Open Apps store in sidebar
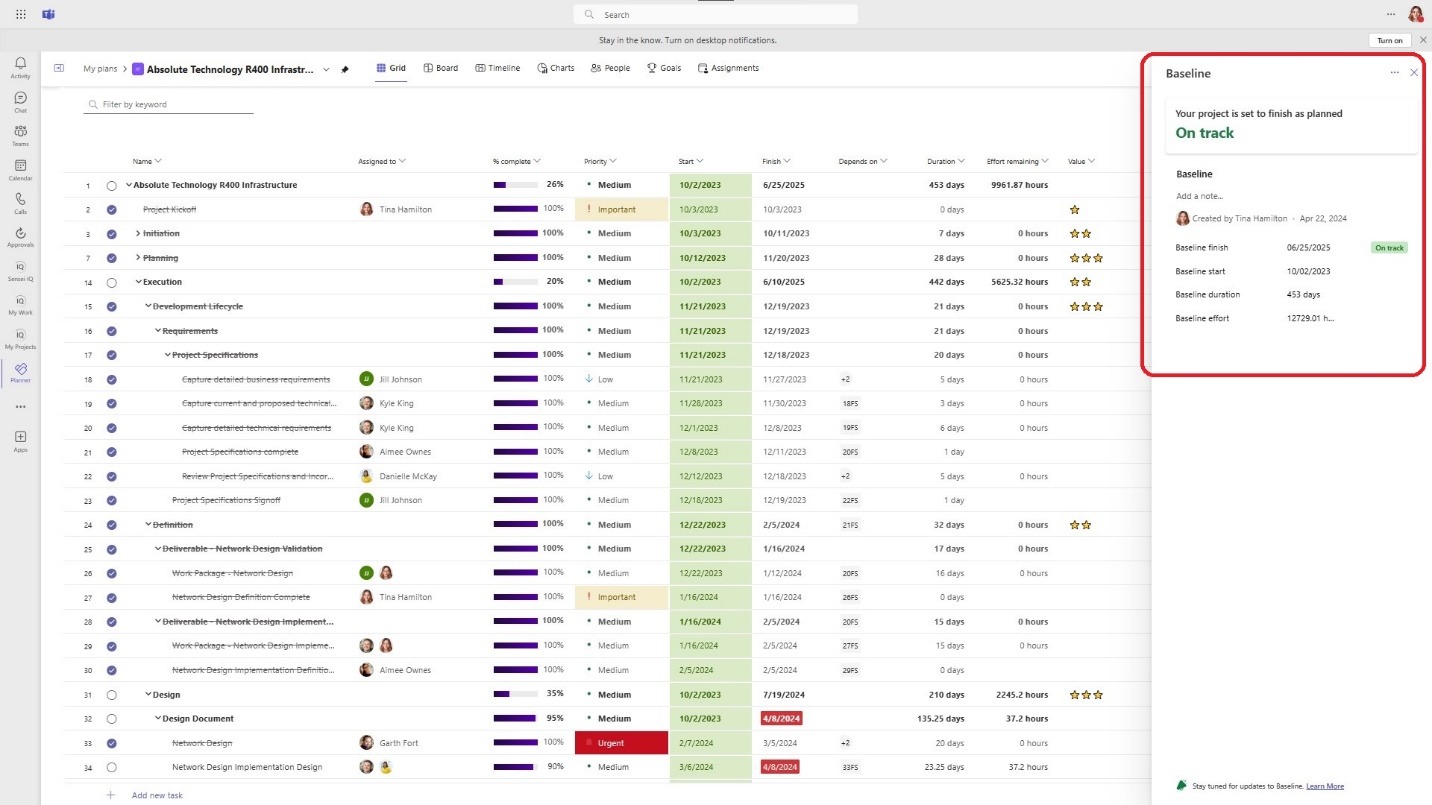The width and height of the screenshot is (1432, 805). click(20, 440)
